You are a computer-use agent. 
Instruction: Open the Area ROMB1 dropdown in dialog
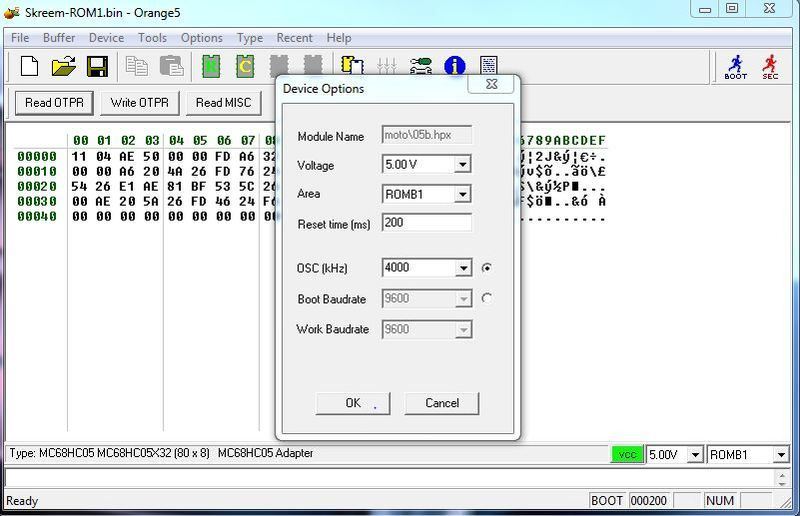(x=462, y=195)
